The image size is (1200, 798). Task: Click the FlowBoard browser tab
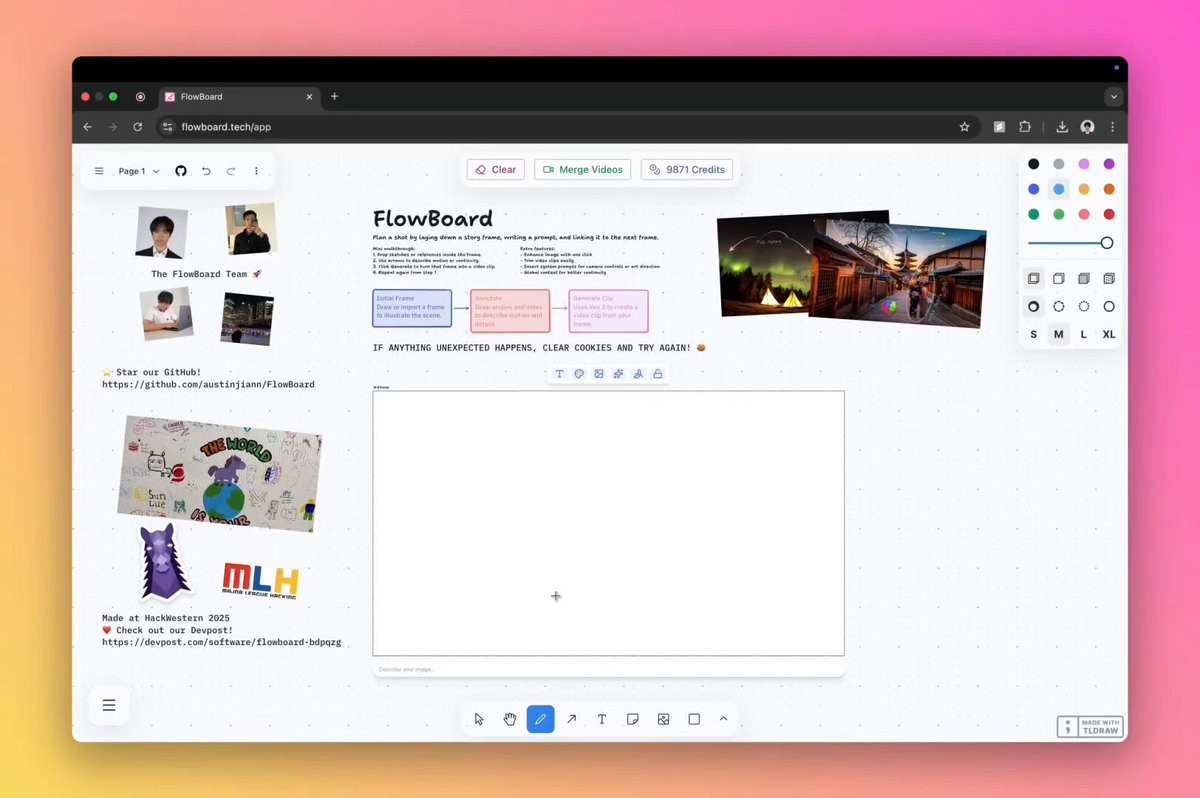point(238,97)
